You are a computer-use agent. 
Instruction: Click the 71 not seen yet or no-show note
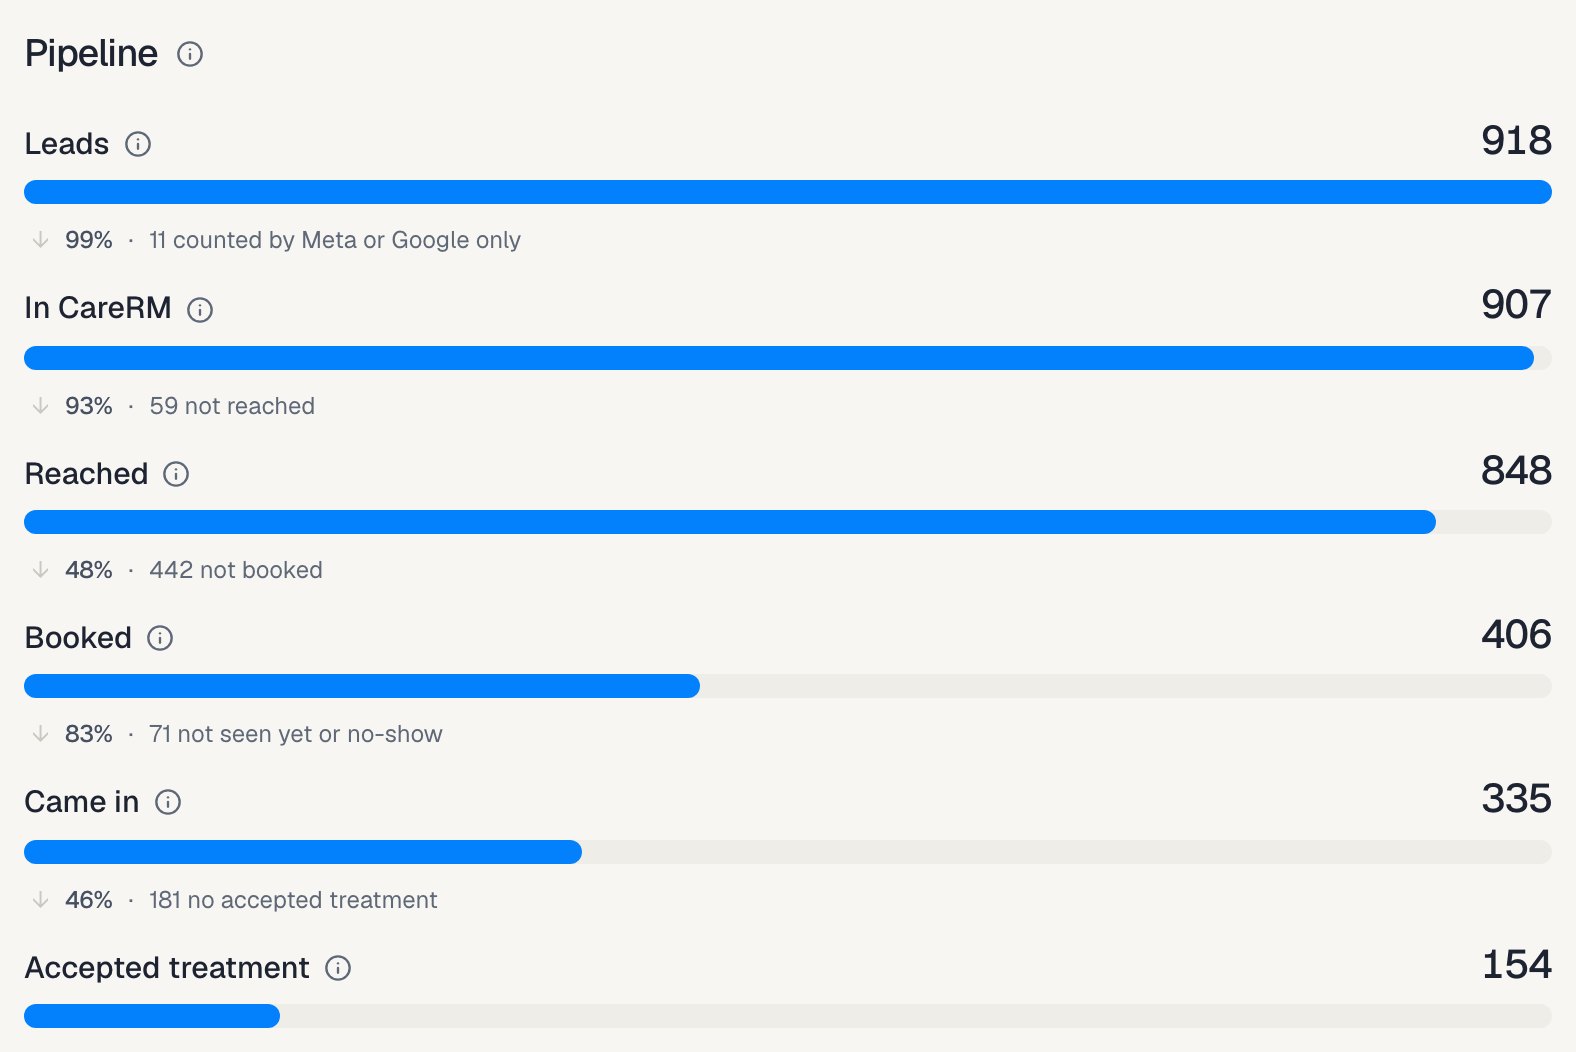coord(296,734)
